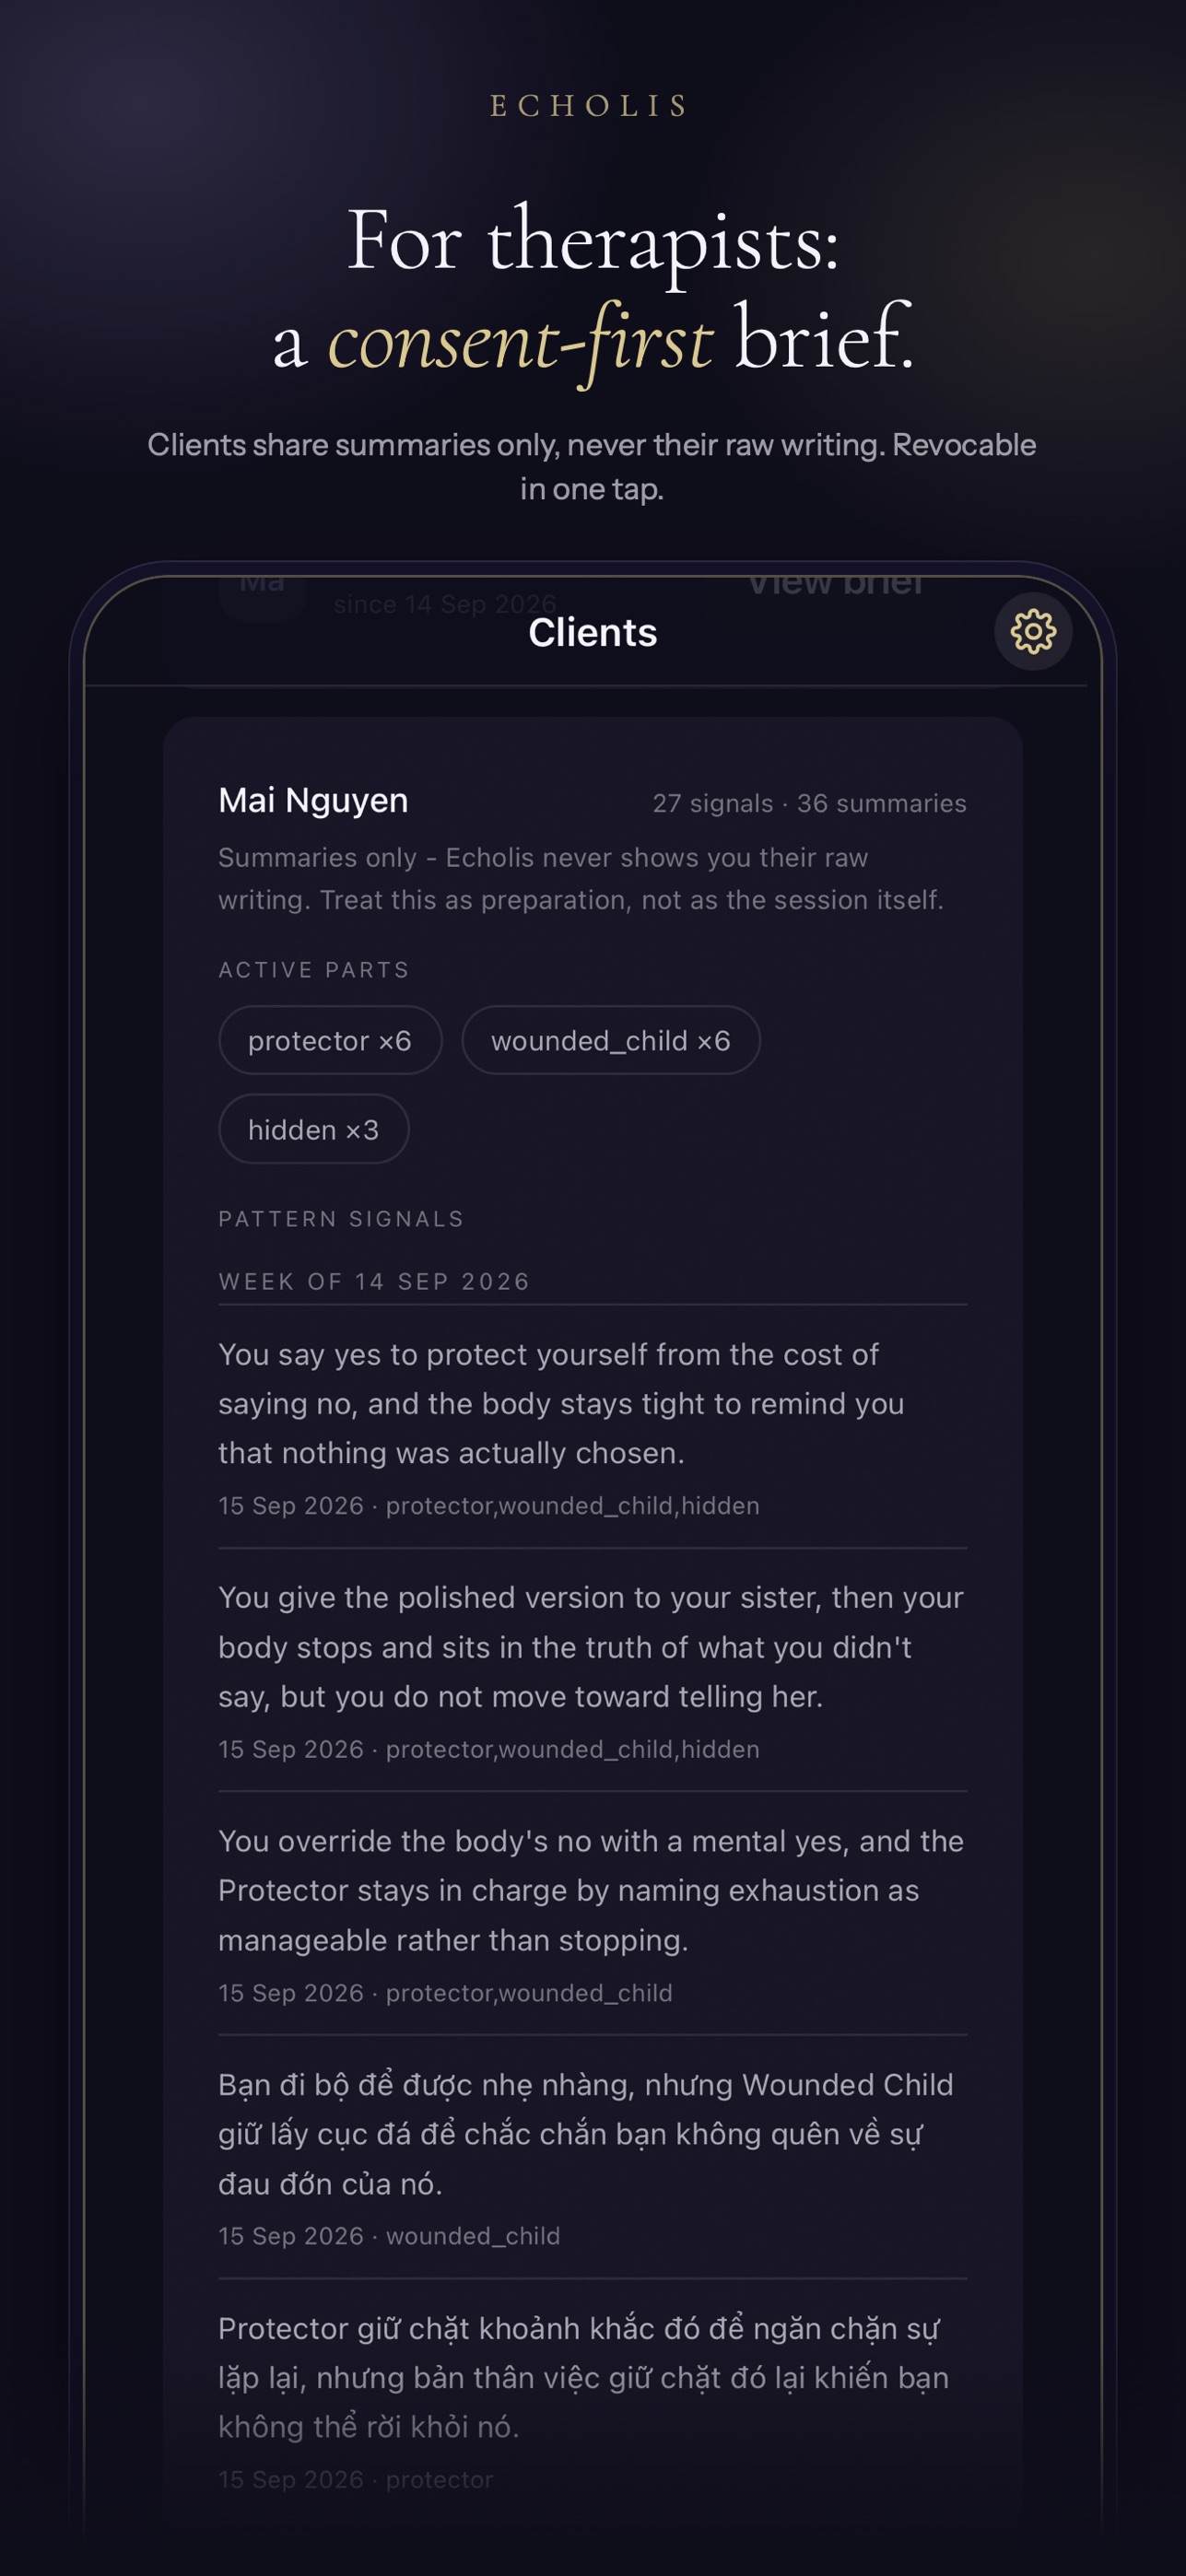This screenshot has width=1186, height=2576.
Task: Click the Clients header title
Action: 593,632
